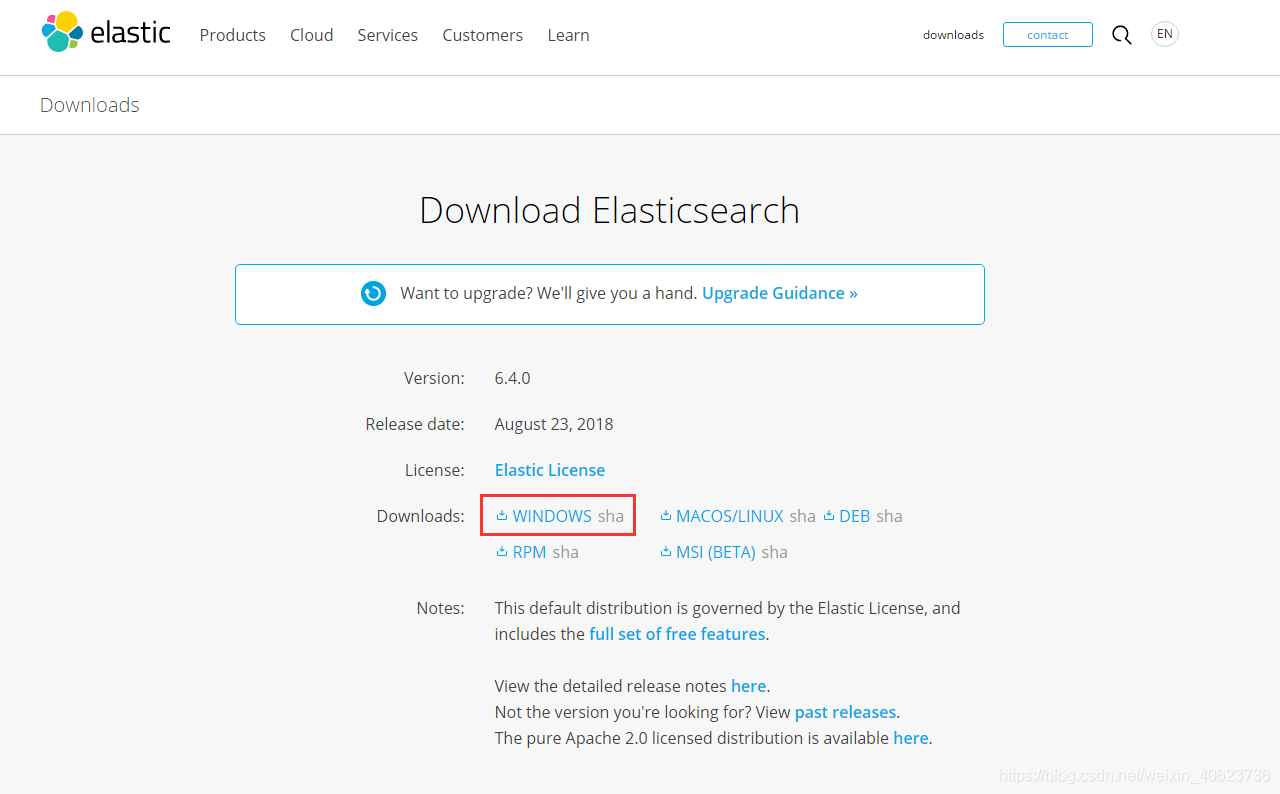Click the download icon beside MACOS/LINUX

click(666, 516)
